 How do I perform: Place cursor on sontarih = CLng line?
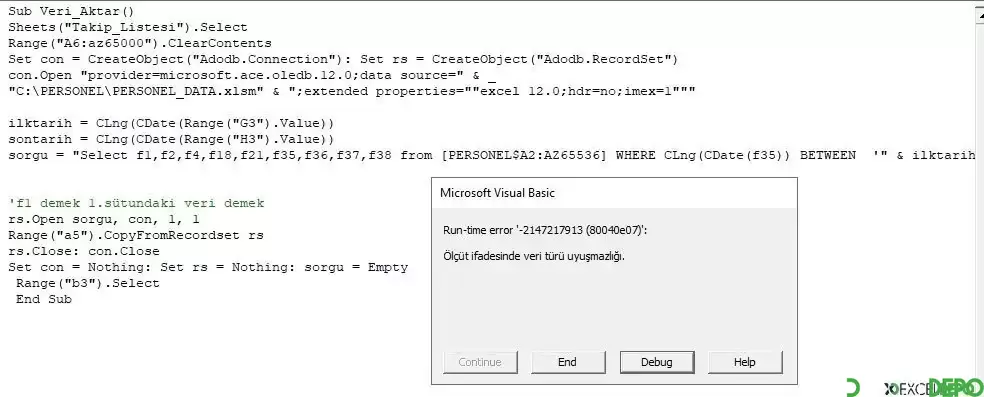coord(171,139)
